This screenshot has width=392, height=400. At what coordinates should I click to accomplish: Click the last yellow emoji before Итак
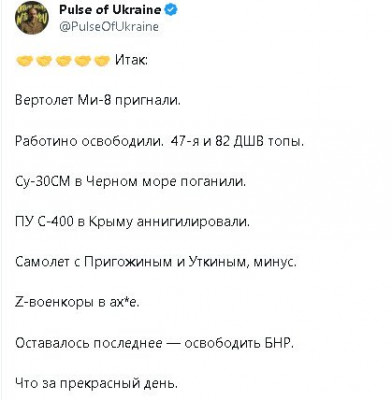102,61
